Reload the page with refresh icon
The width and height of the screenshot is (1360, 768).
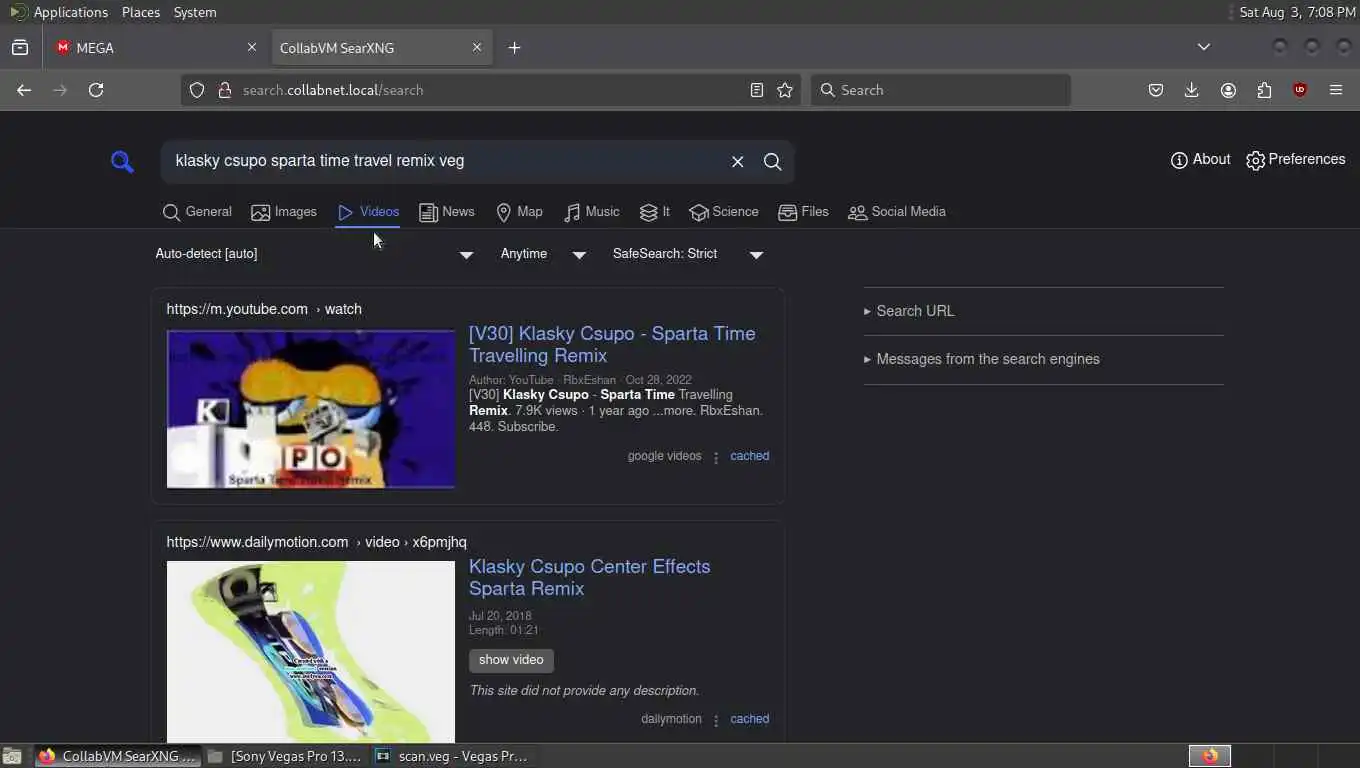point(96,90)
